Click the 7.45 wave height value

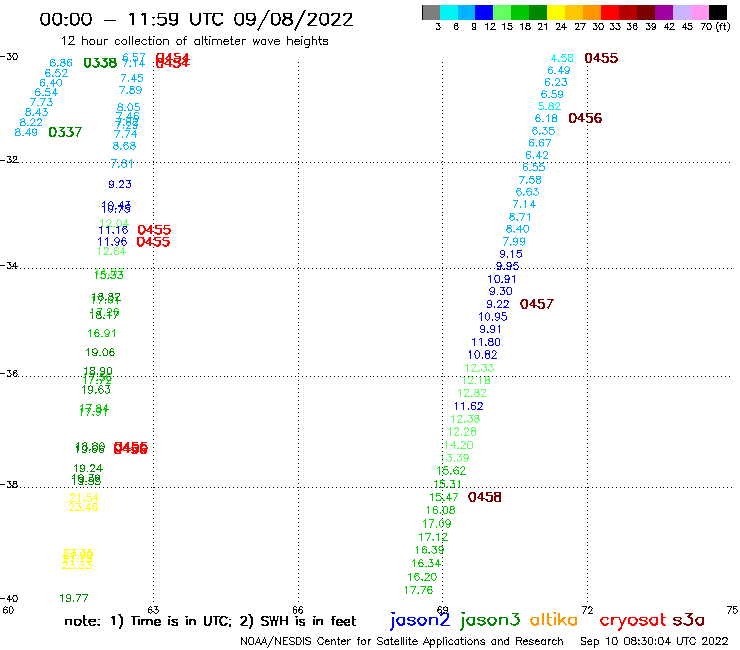tap(132, 78)
